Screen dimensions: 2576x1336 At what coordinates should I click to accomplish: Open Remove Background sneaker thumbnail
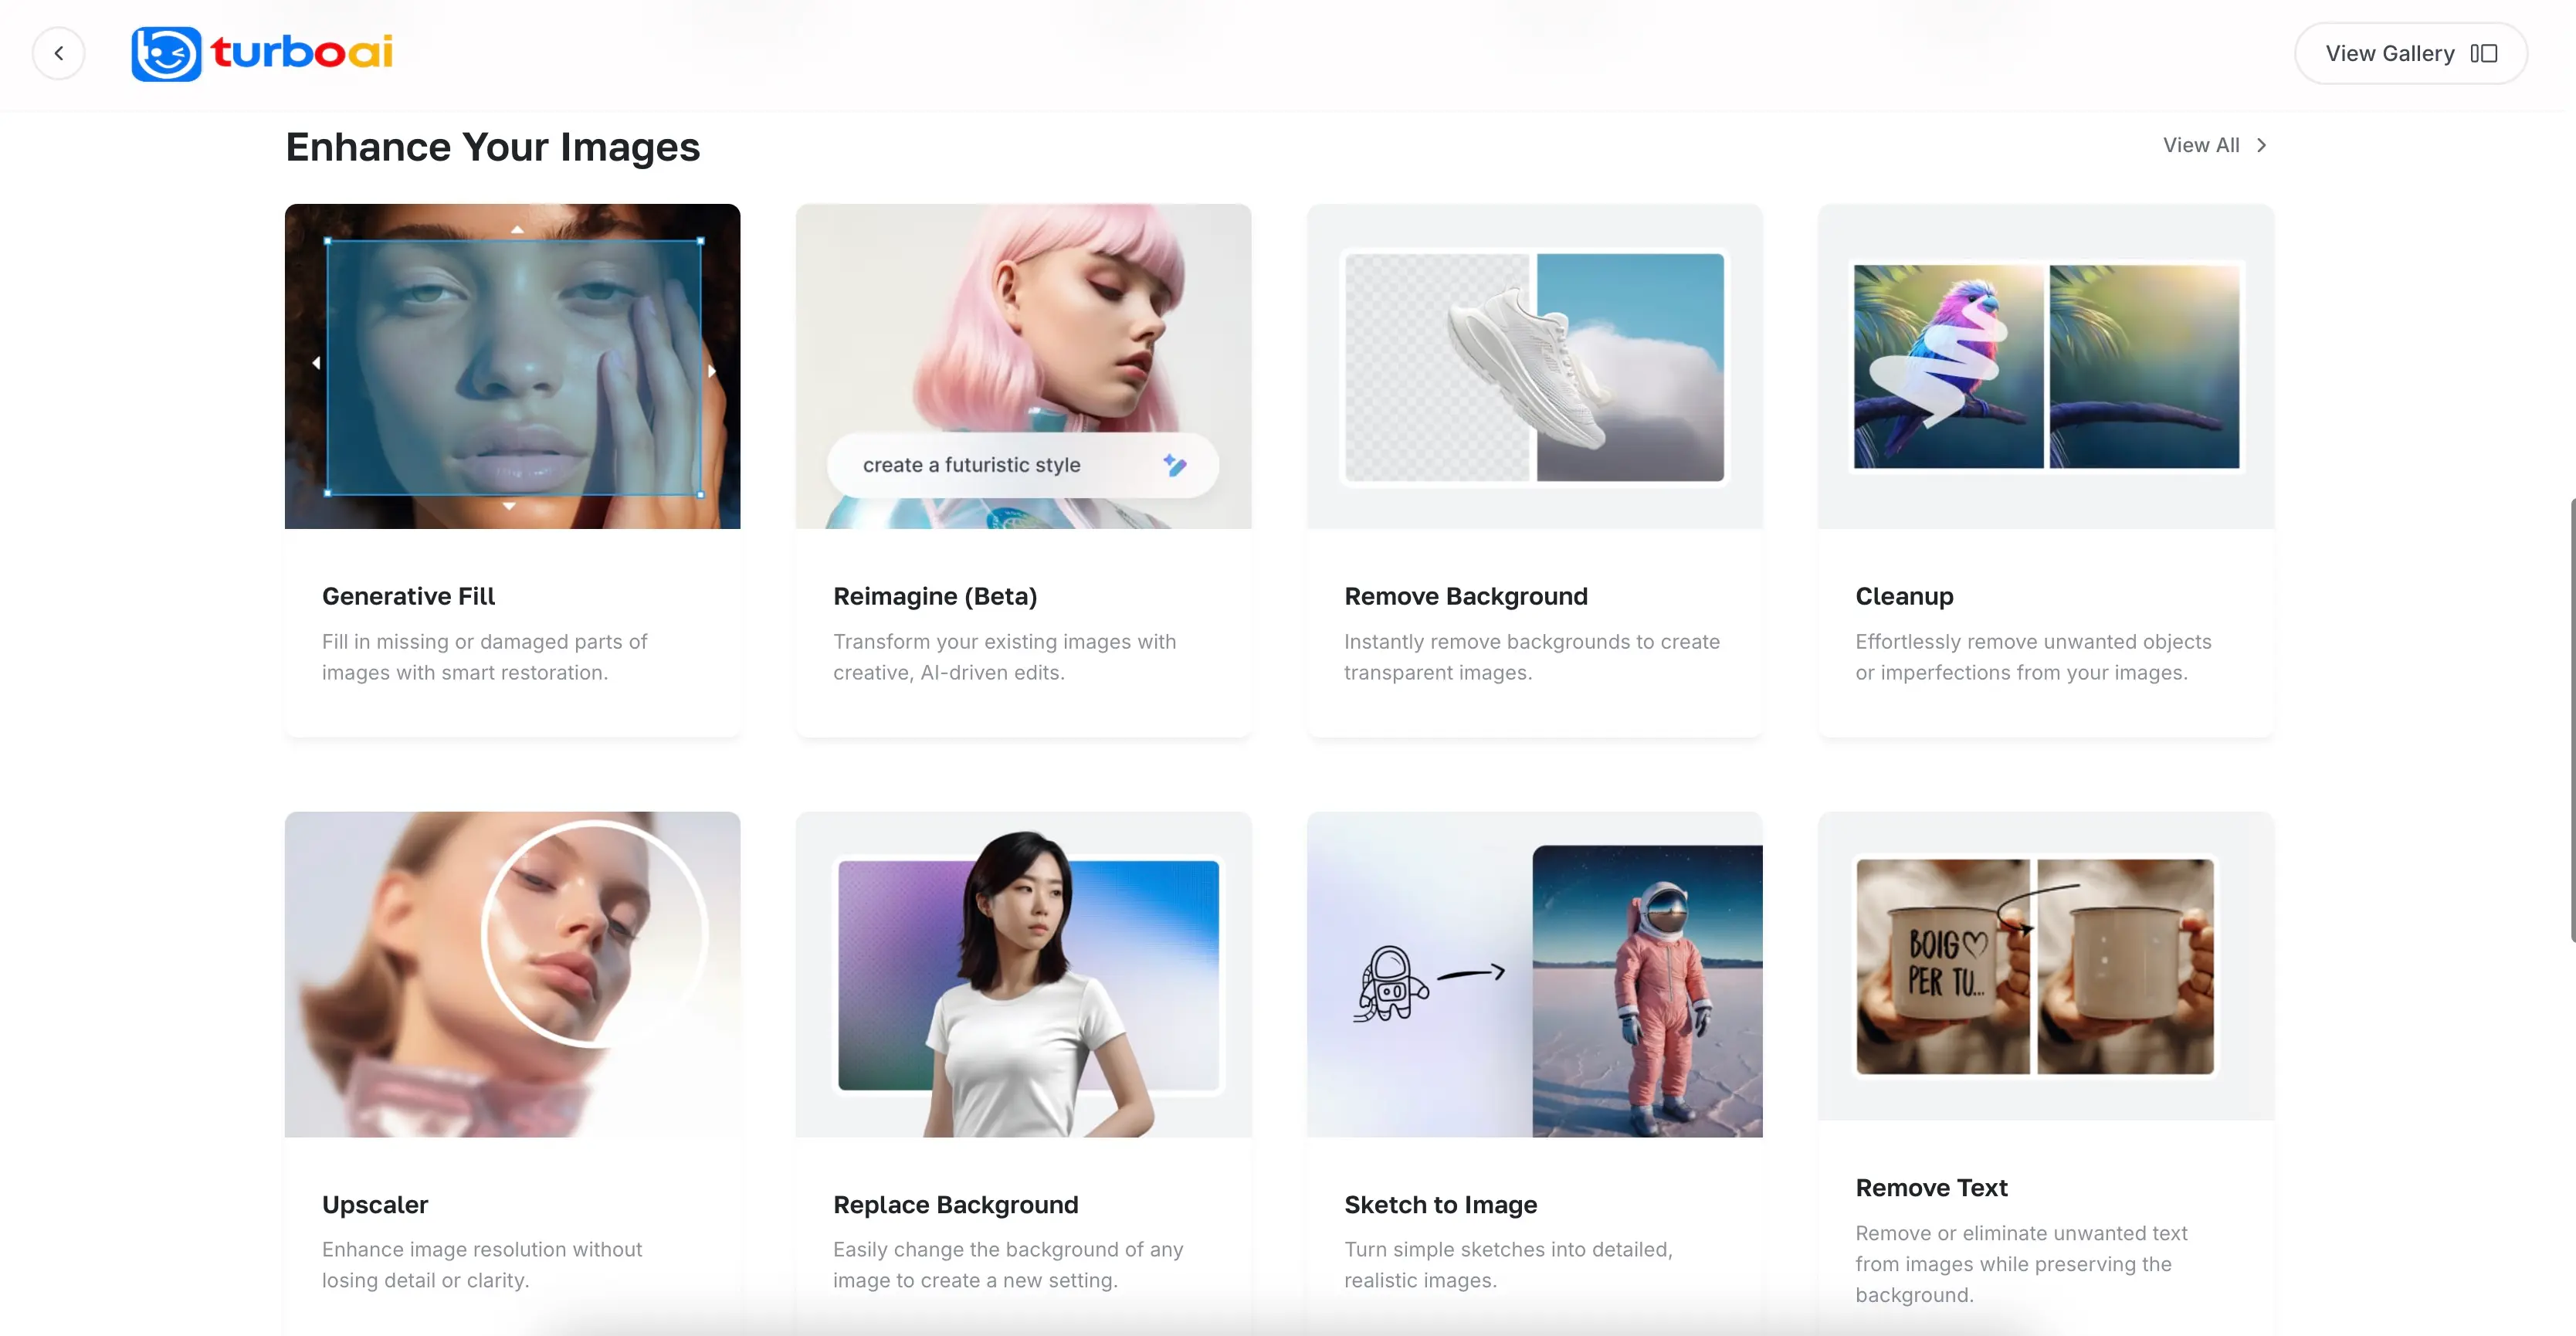click(x=1534, y=366)
